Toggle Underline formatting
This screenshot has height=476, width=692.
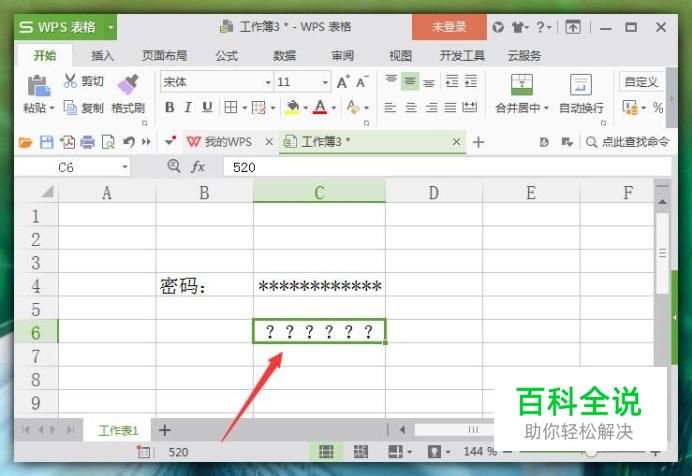pos(207,107)
